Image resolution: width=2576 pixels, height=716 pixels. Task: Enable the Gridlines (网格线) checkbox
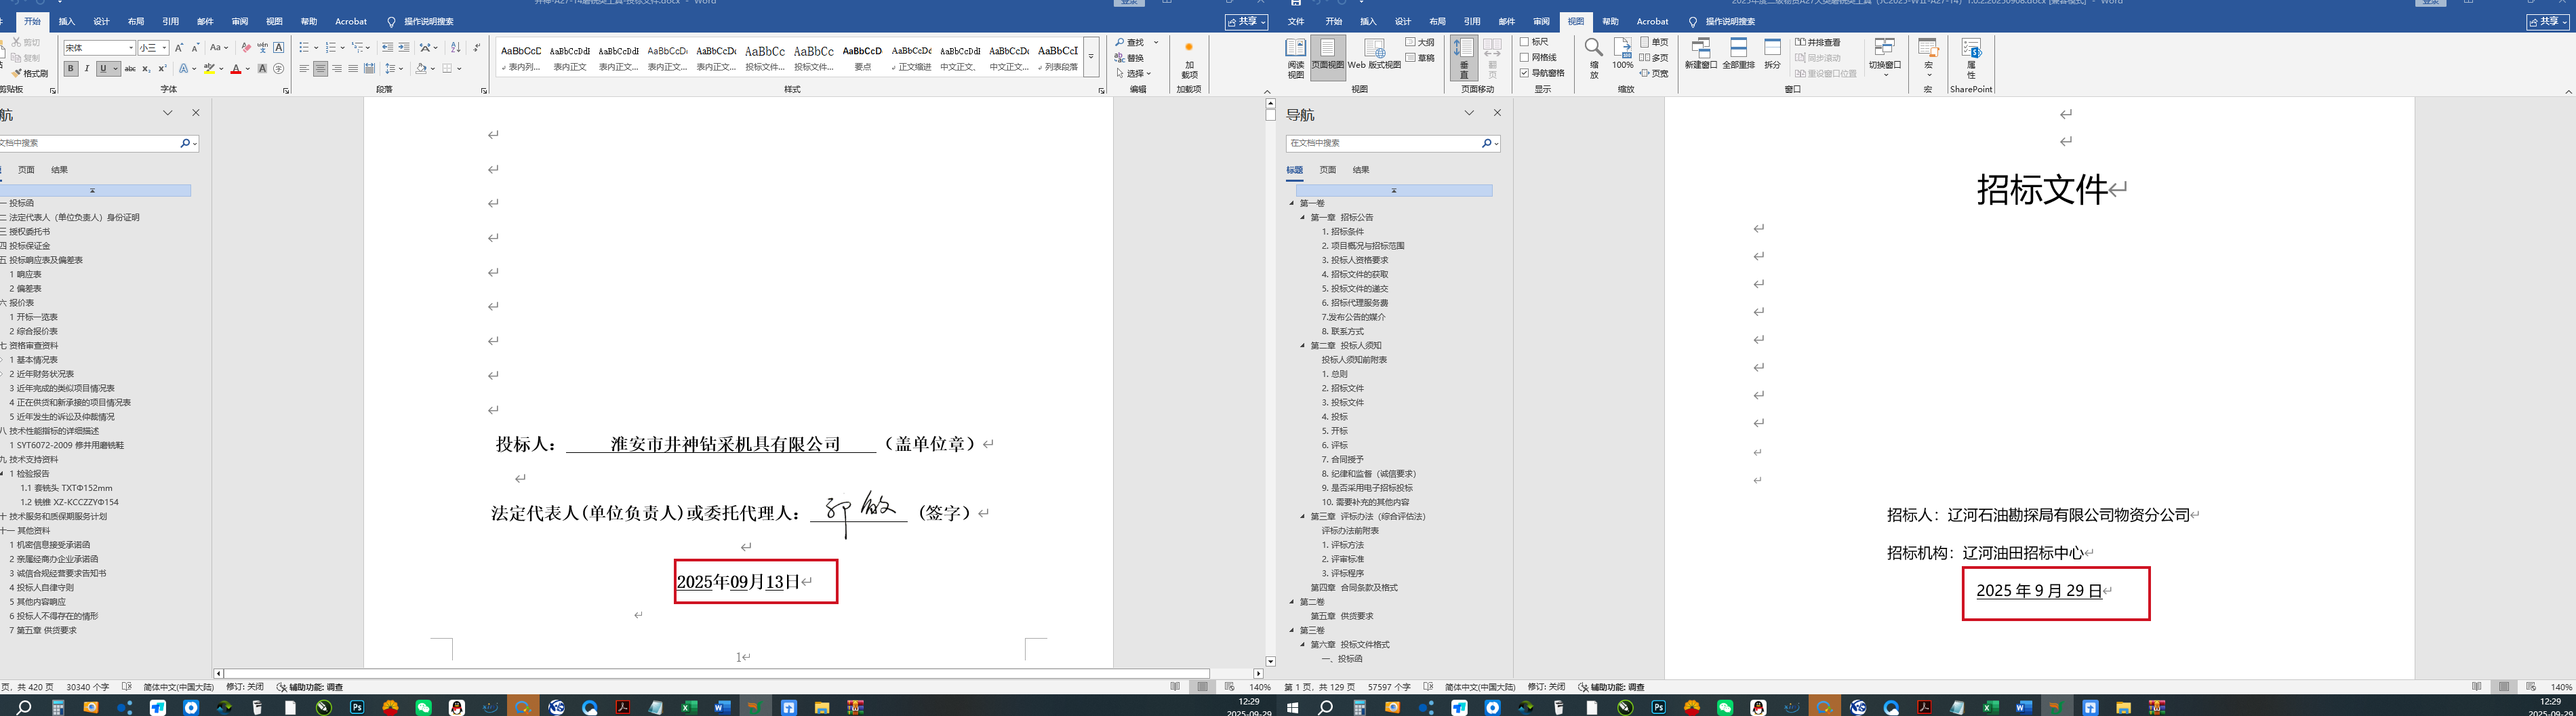click(x=1525, y=57)
